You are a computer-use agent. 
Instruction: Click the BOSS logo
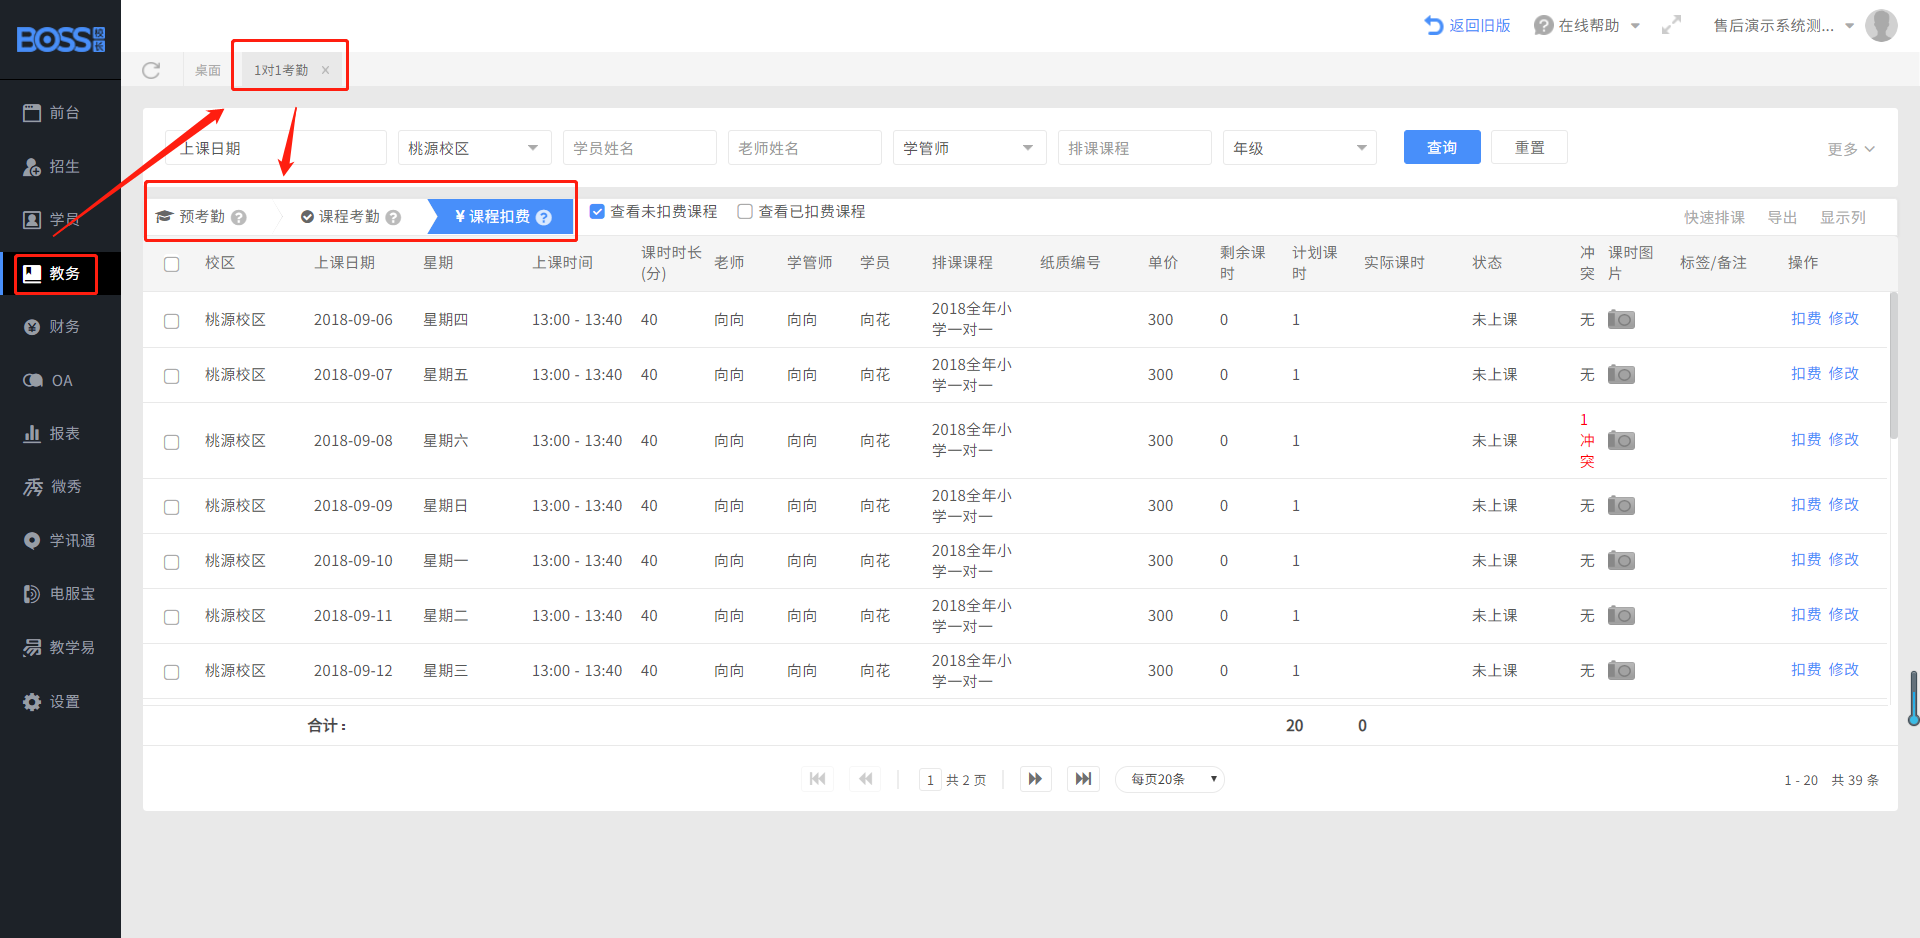pyautogui.click(x=60, y=39)
